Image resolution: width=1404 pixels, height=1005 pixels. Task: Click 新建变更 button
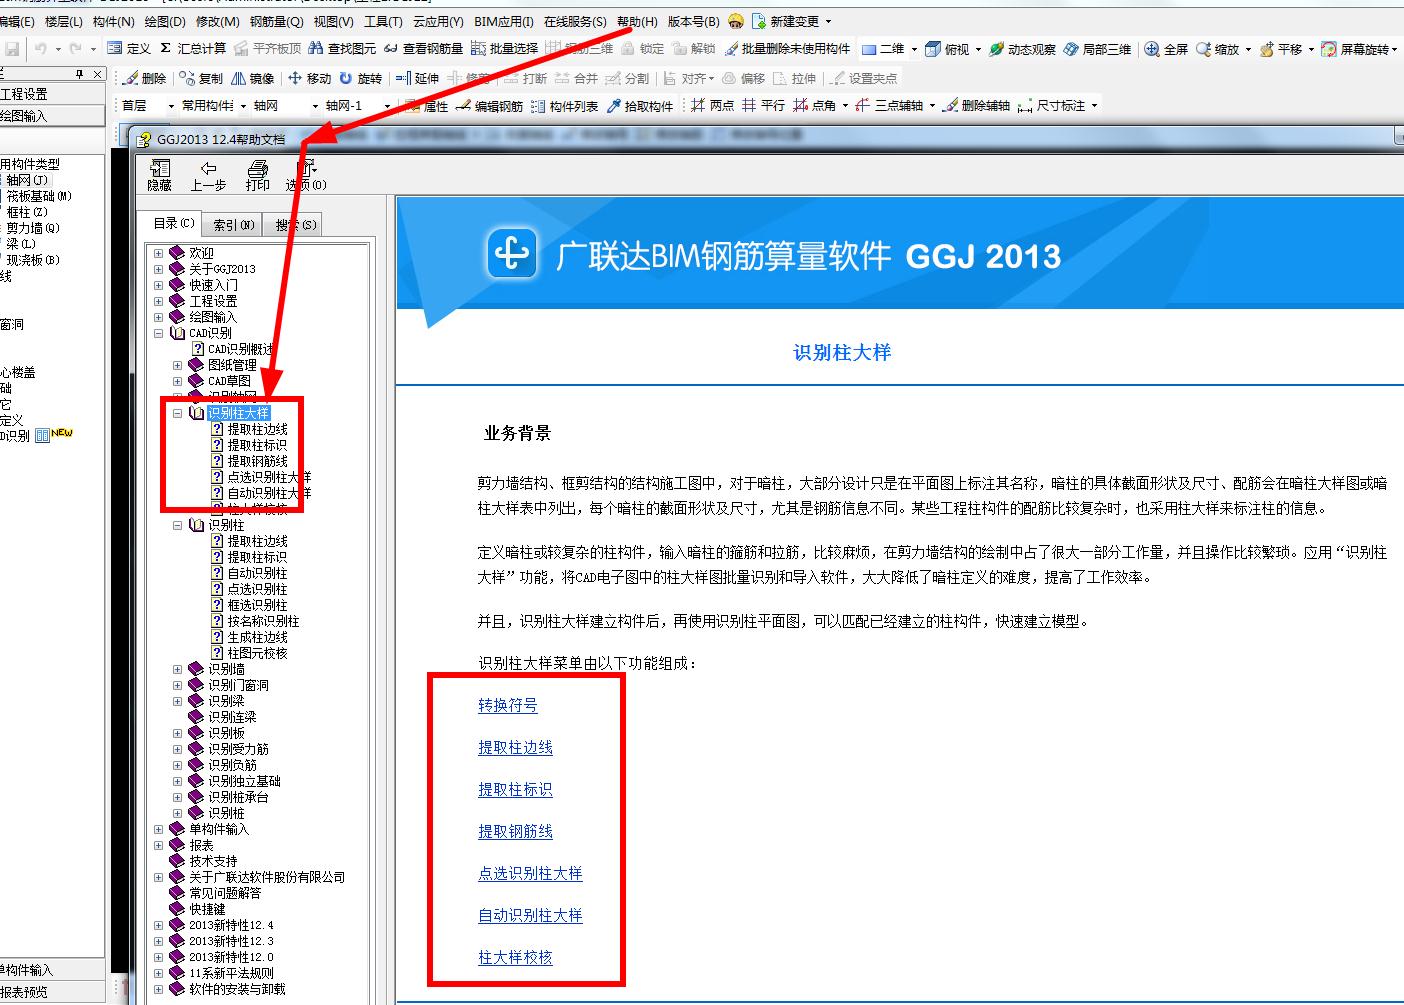[793, 21]
